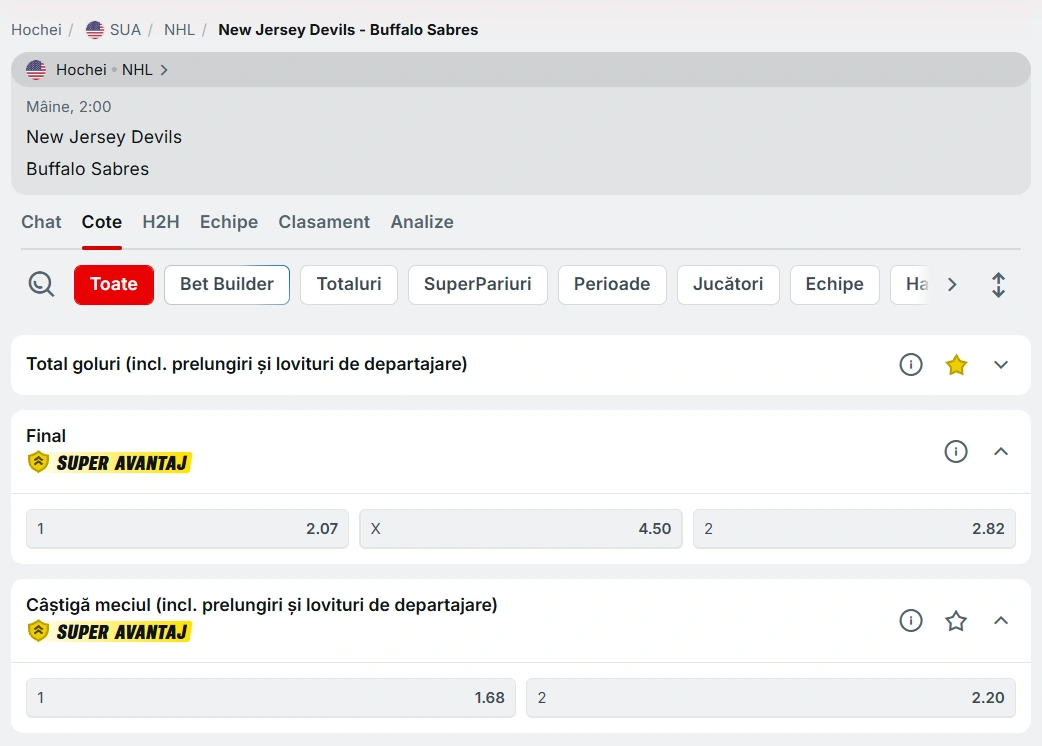
Task: Collapse the Câștigă meciul market section
Action: 1001,621
